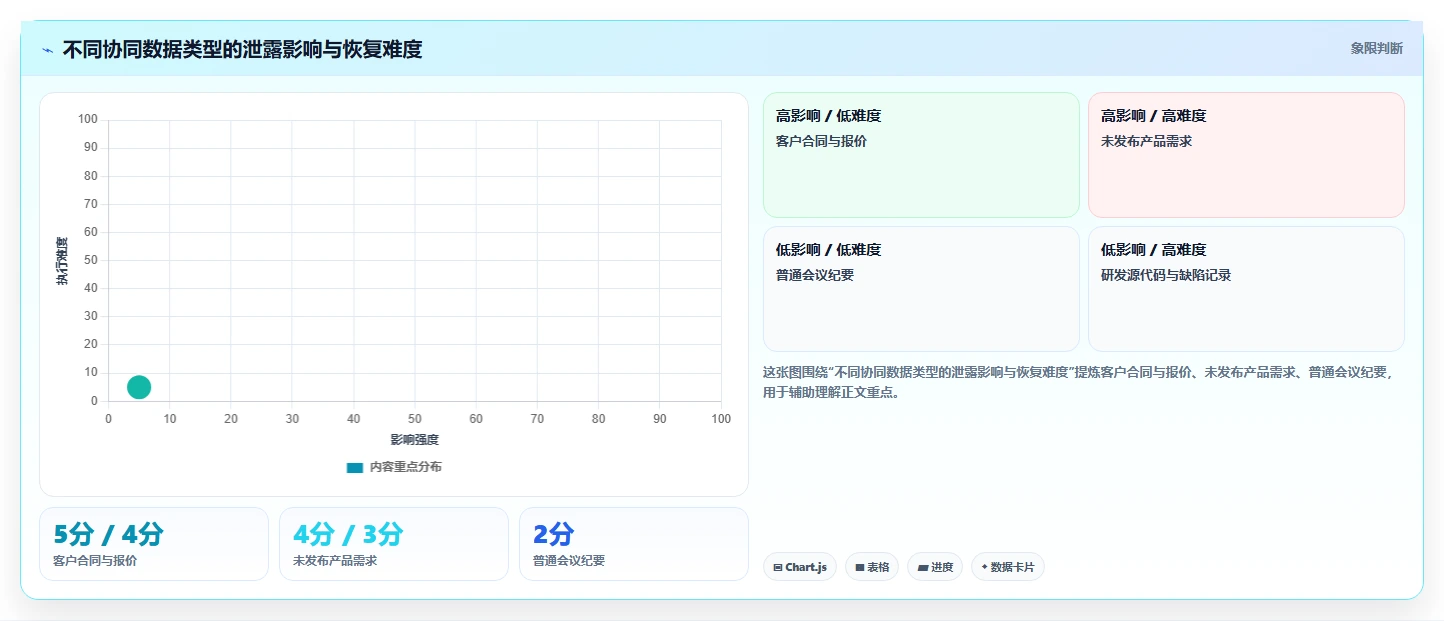Click 客户合同与报价 in the green quadrant
This screenshot has width=1444, height=621.
821,141
